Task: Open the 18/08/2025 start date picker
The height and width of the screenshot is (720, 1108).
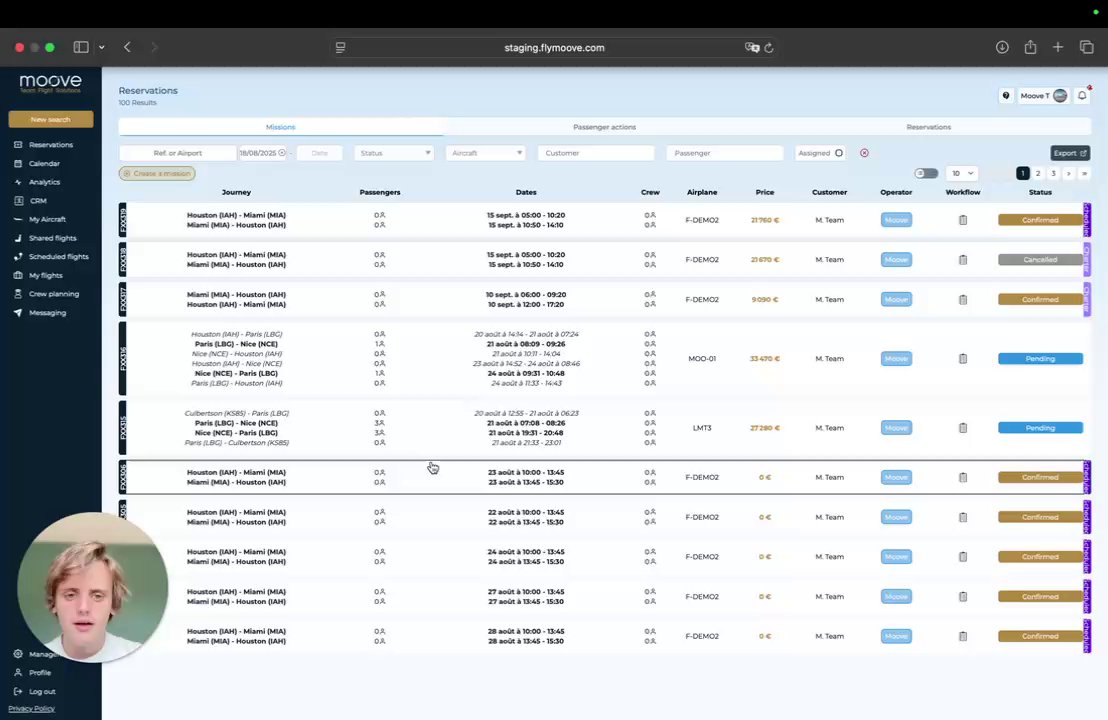Action: point(262,153)
